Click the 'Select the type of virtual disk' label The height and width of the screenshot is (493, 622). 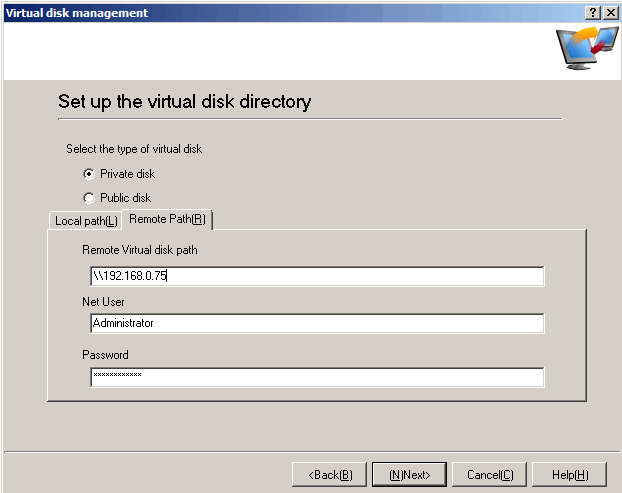click(x=133, y=149)
